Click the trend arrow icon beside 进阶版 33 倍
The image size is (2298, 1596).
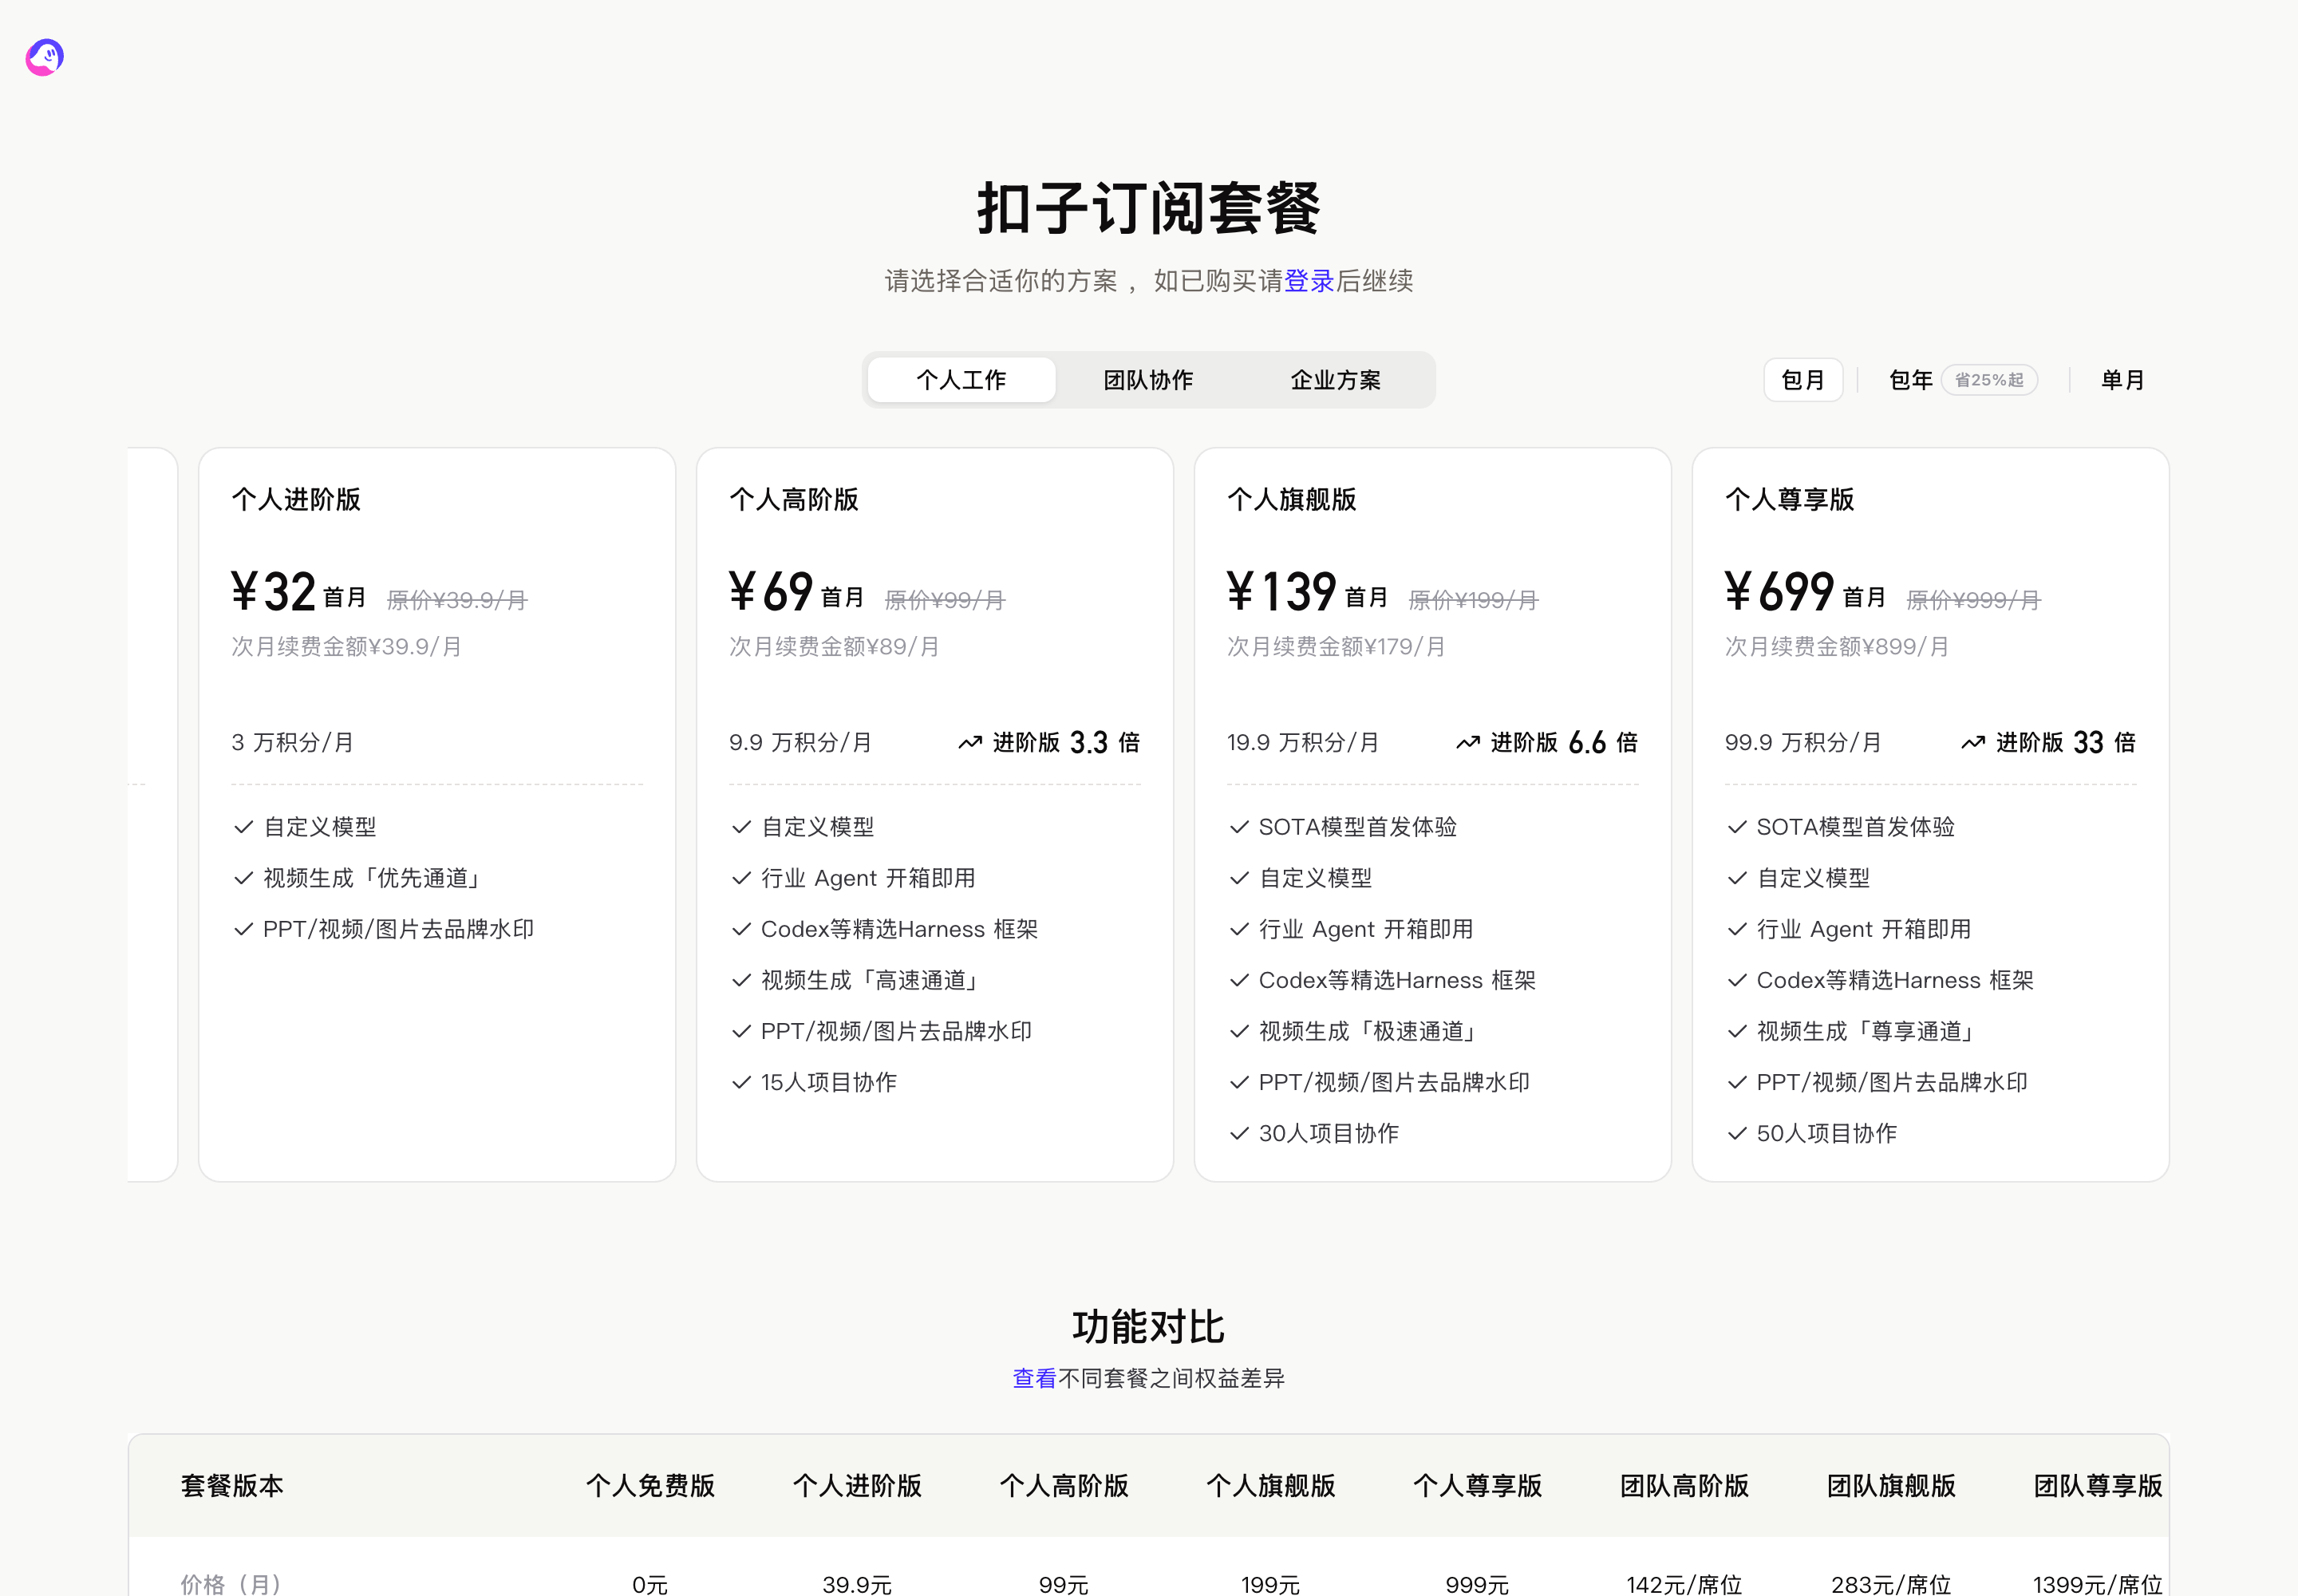1973,743
